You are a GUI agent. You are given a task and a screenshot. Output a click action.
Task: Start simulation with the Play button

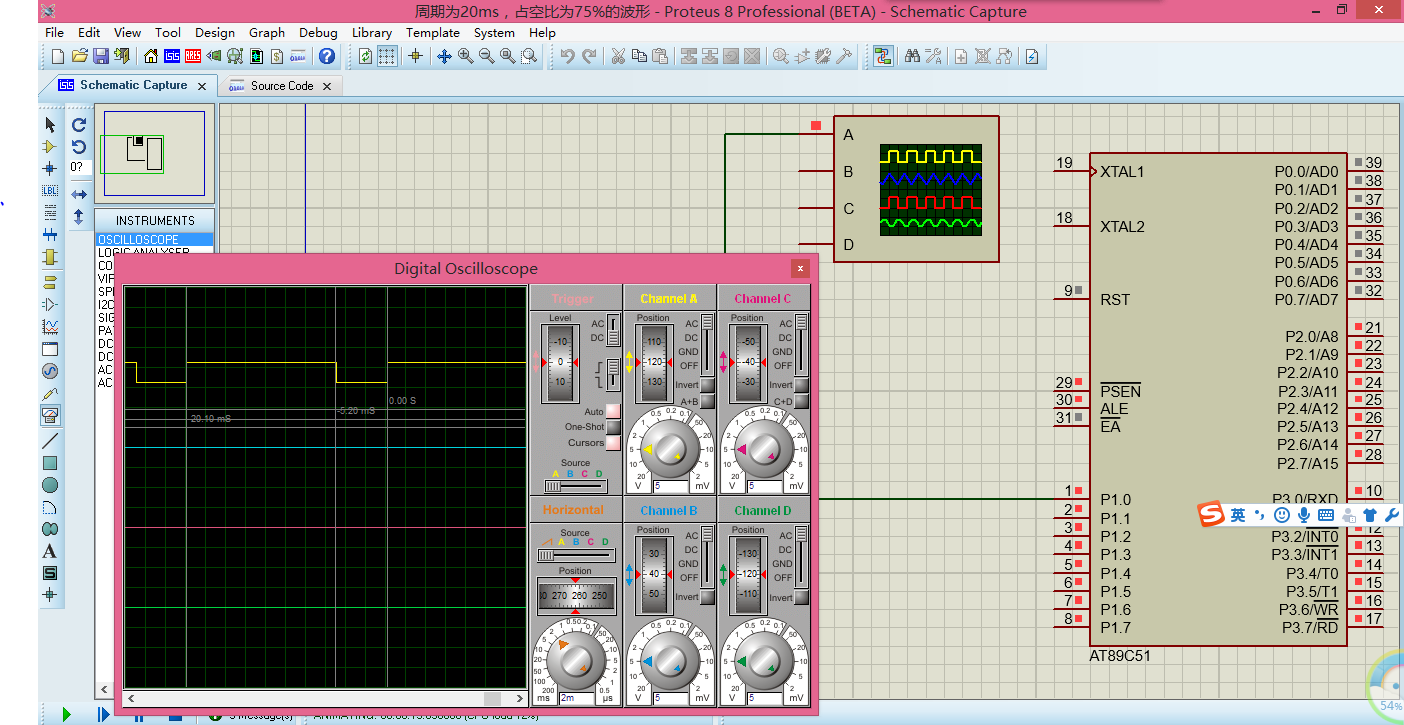[x=67, y=715]
